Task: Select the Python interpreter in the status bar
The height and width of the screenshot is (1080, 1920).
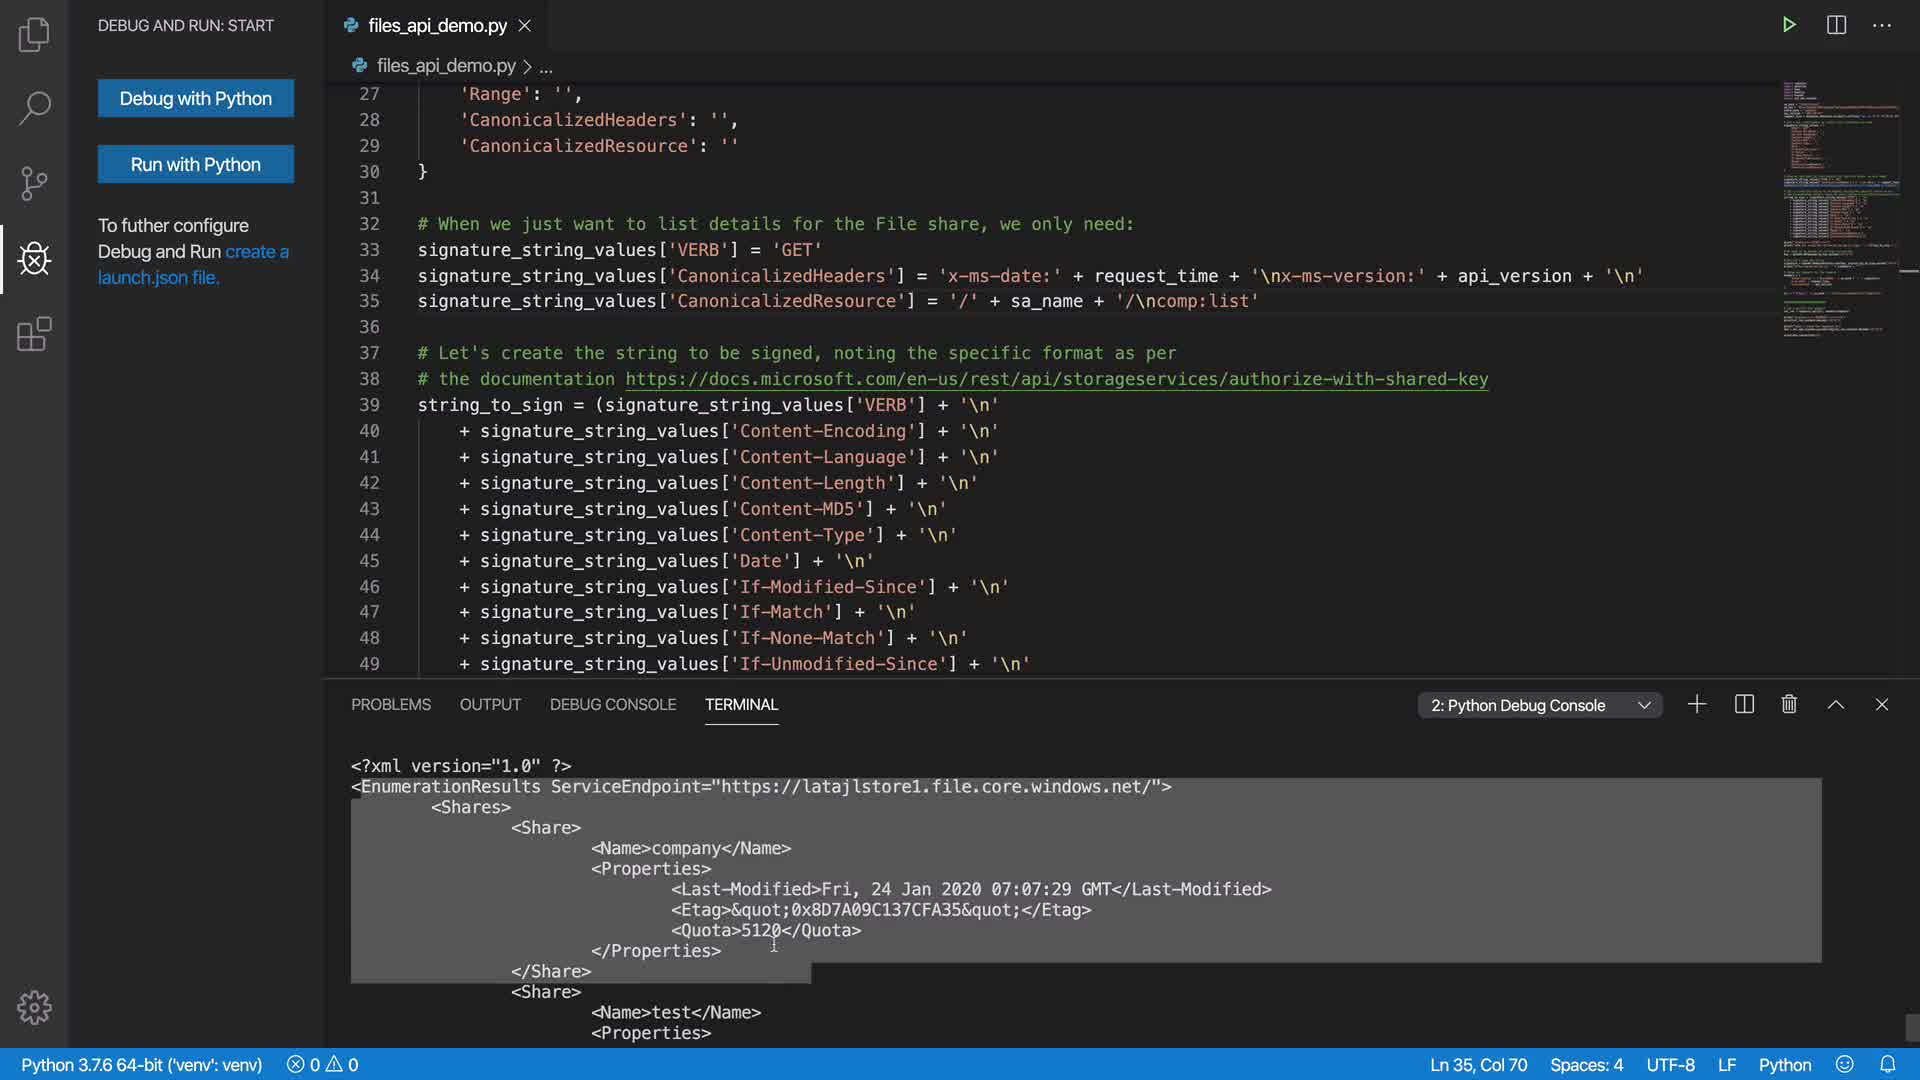Action: click(x=141, y=1065)
